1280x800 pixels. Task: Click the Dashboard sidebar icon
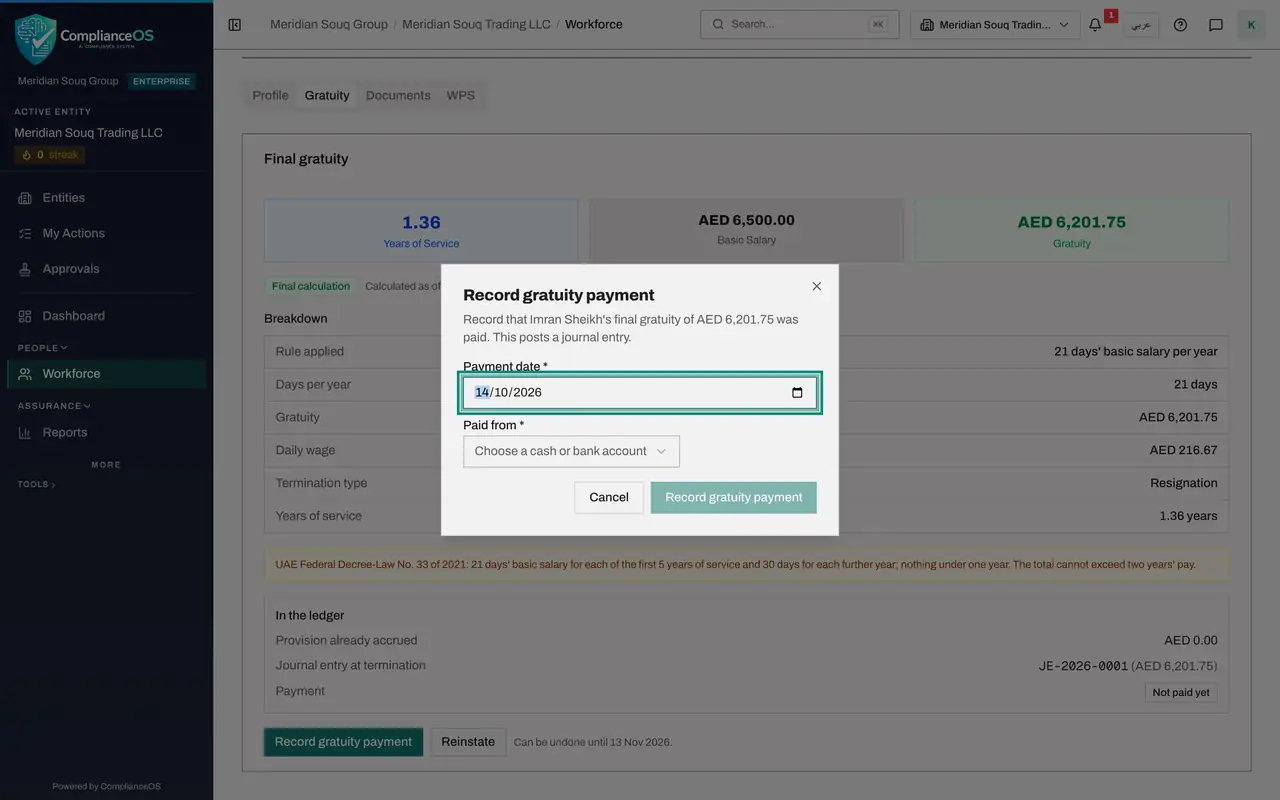(25, 316)
